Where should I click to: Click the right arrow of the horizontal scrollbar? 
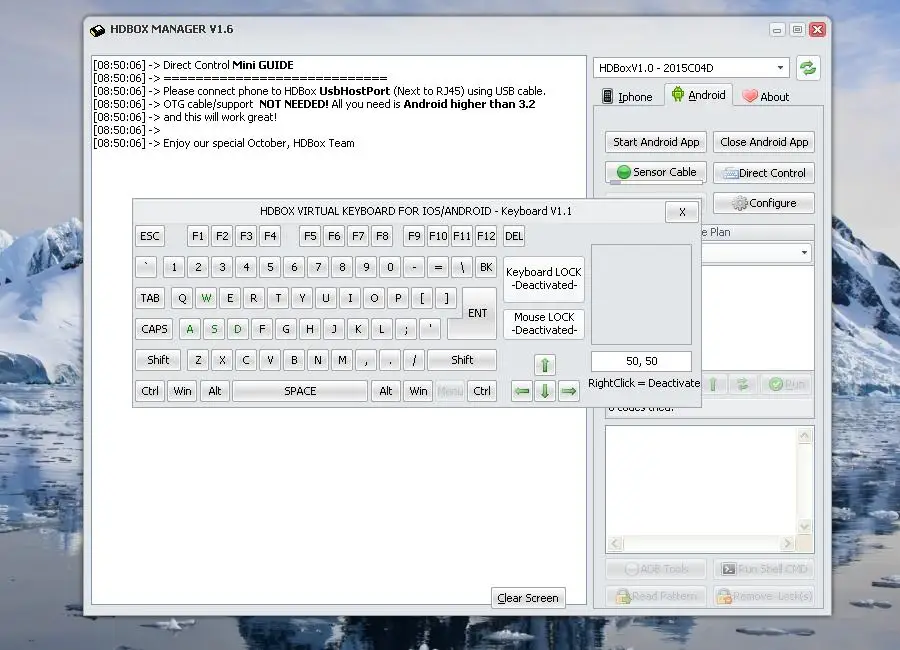tap(787, 543)
